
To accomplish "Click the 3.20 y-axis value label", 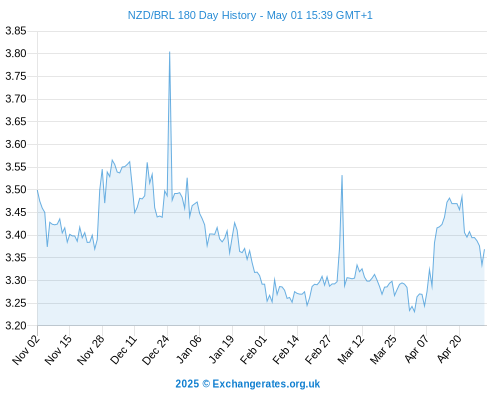I will click(16, 326).
